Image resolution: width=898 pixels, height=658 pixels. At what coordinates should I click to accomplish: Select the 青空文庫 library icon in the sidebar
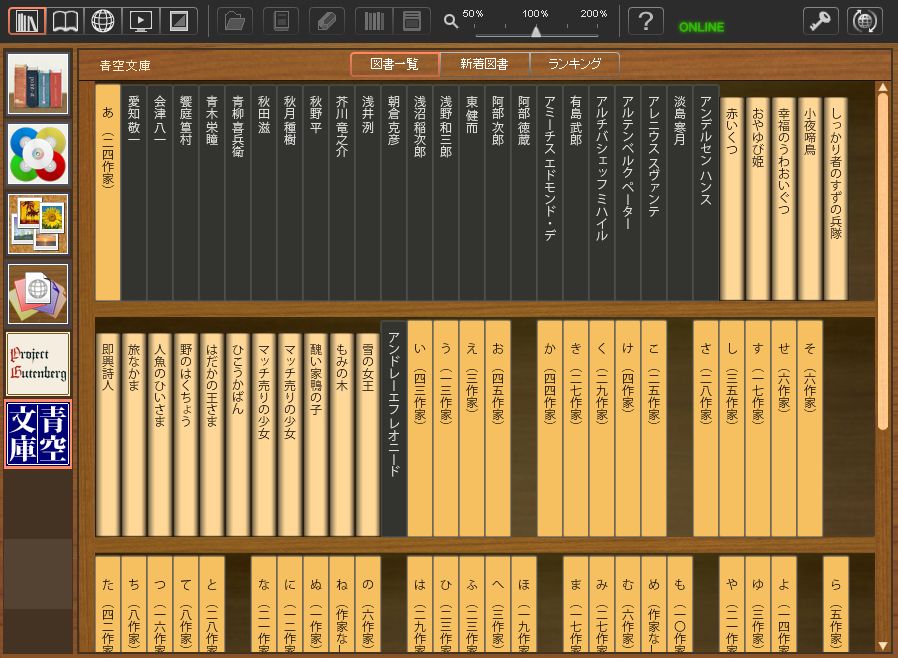coord(38,434)
